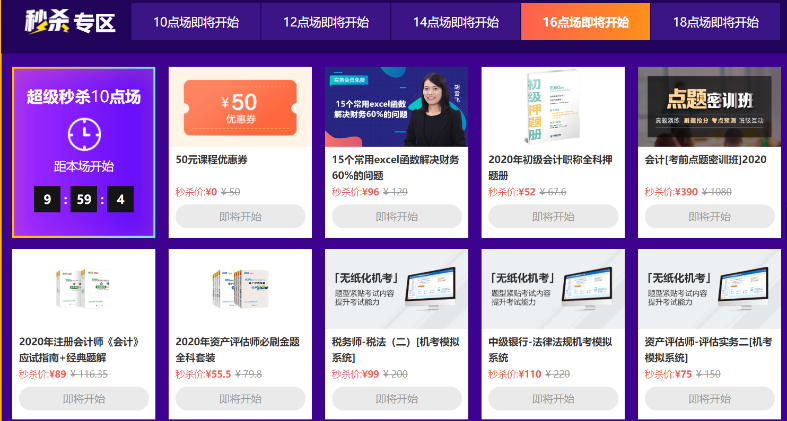Open the 18点场即将开始 tab
The width and height of the screenshot is (787, 421).
pos(715,22)
